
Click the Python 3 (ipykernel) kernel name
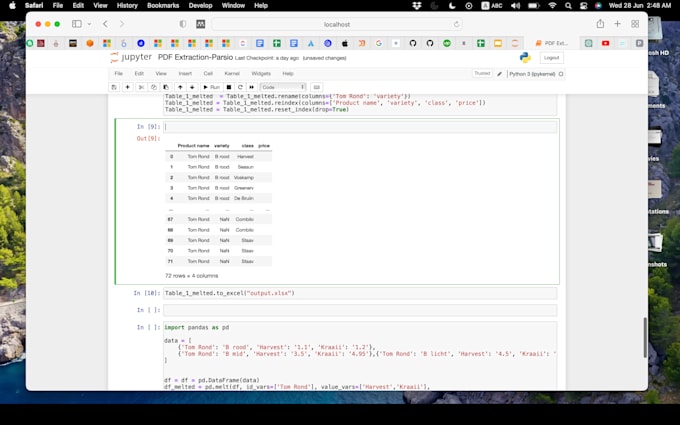(x=532, y=74)
